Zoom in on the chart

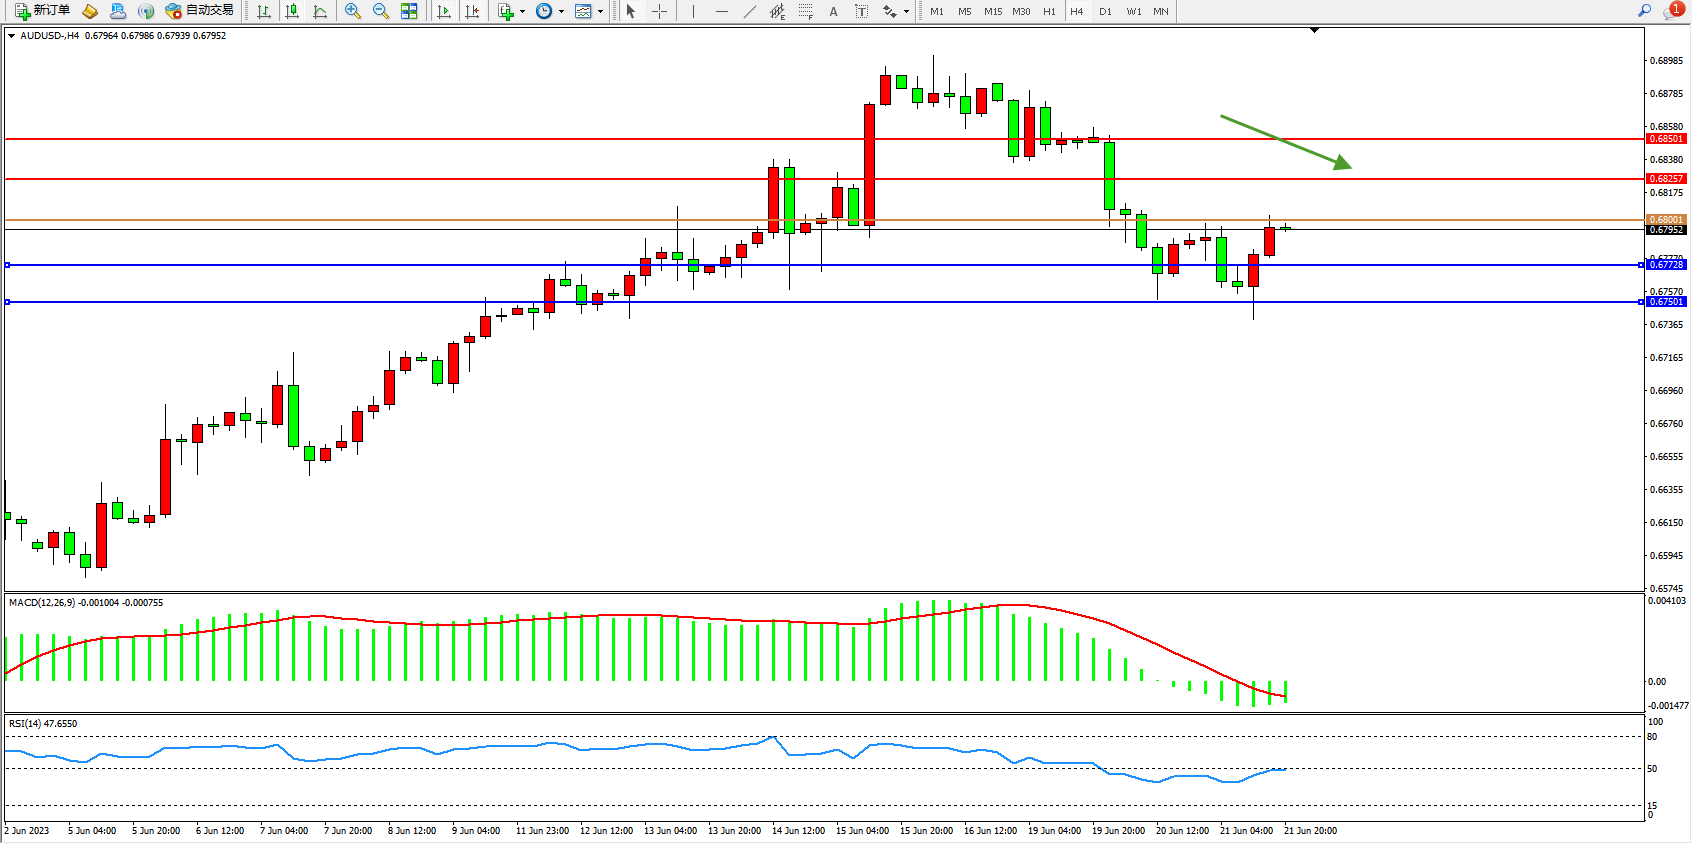pyautogui.click(x=353, y=11)
